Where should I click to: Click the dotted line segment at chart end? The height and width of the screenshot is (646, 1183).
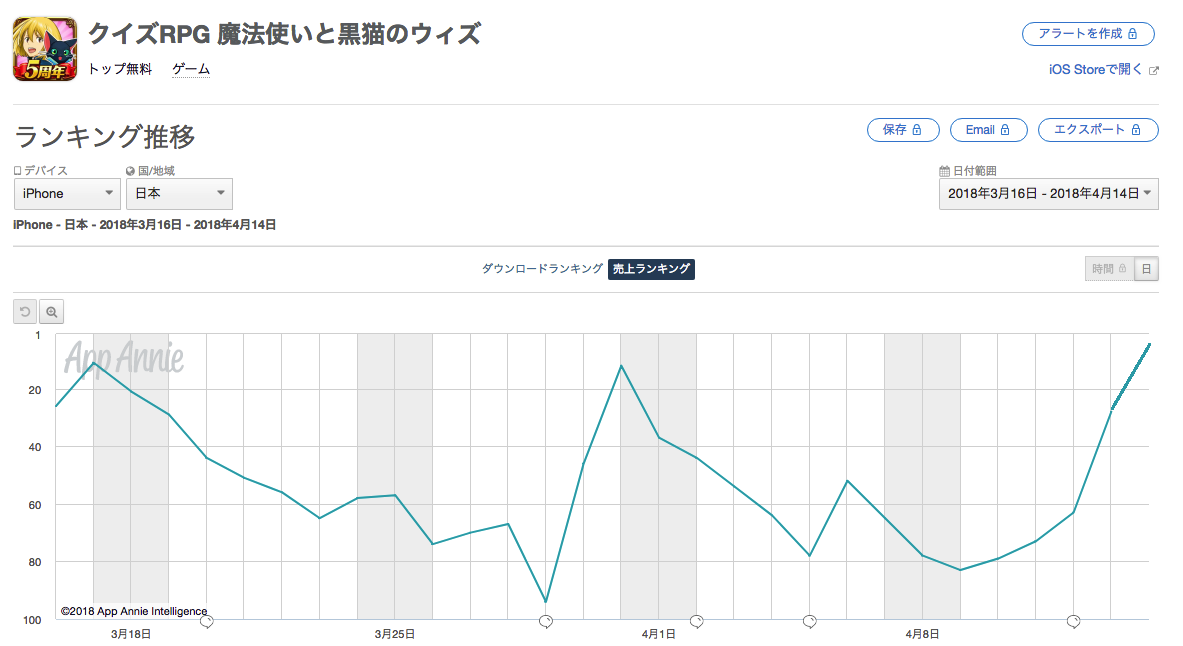[x=1130, y=377]
